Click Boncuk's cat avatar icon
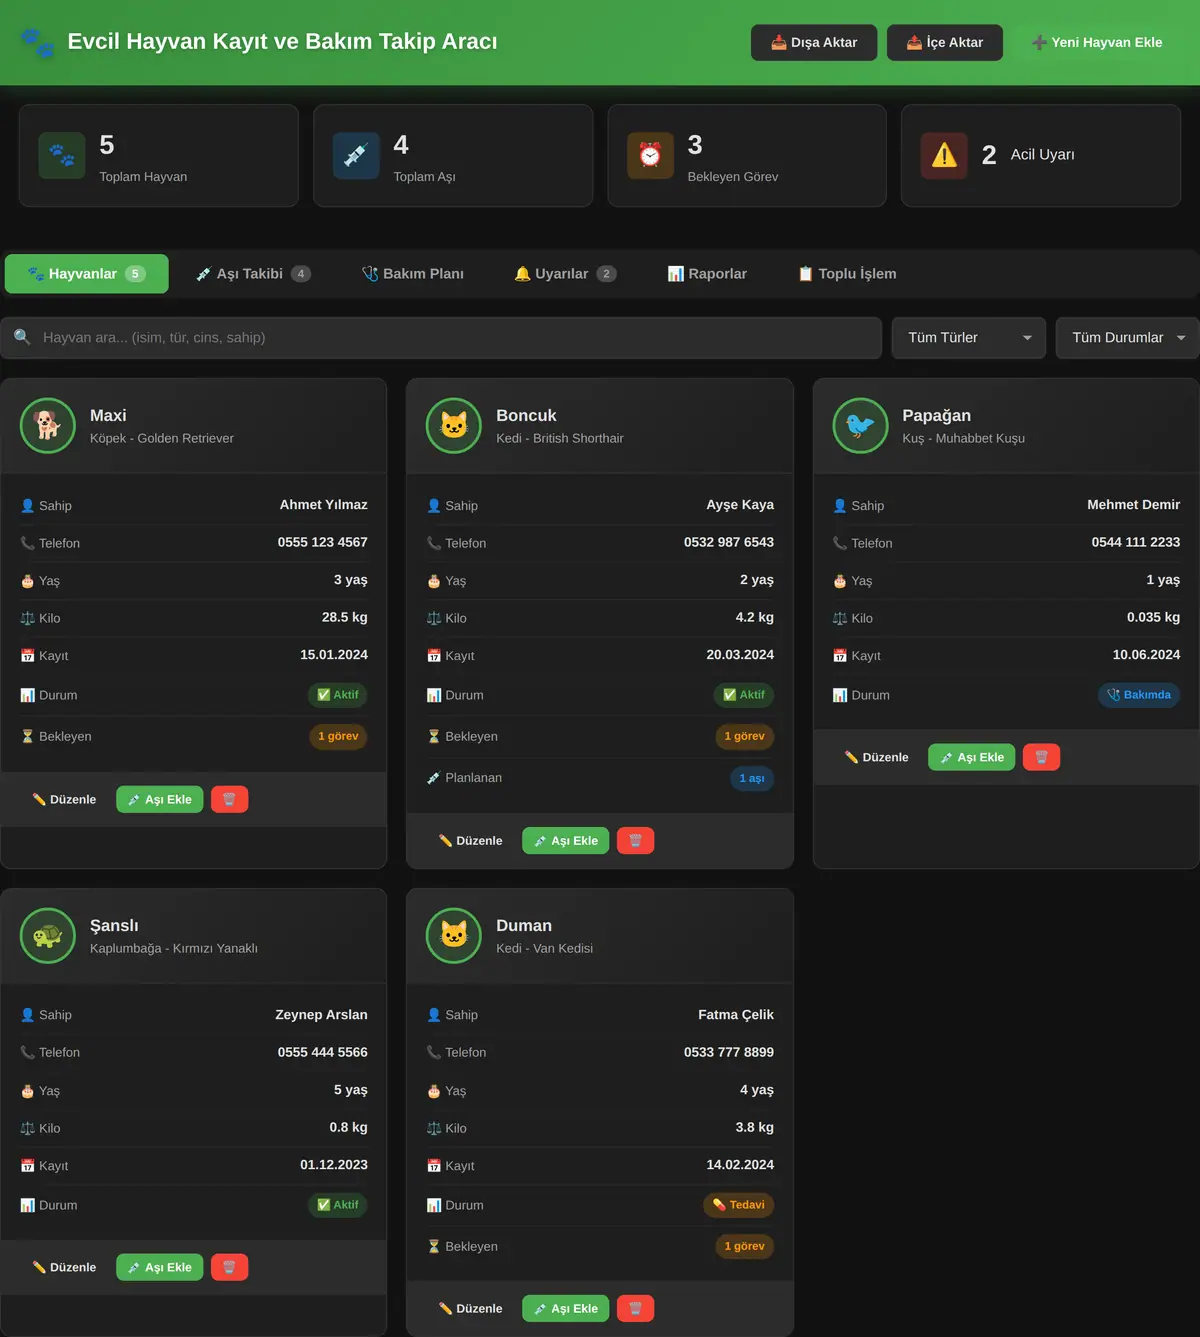The image size is (1200, 1337). [454, 426]
